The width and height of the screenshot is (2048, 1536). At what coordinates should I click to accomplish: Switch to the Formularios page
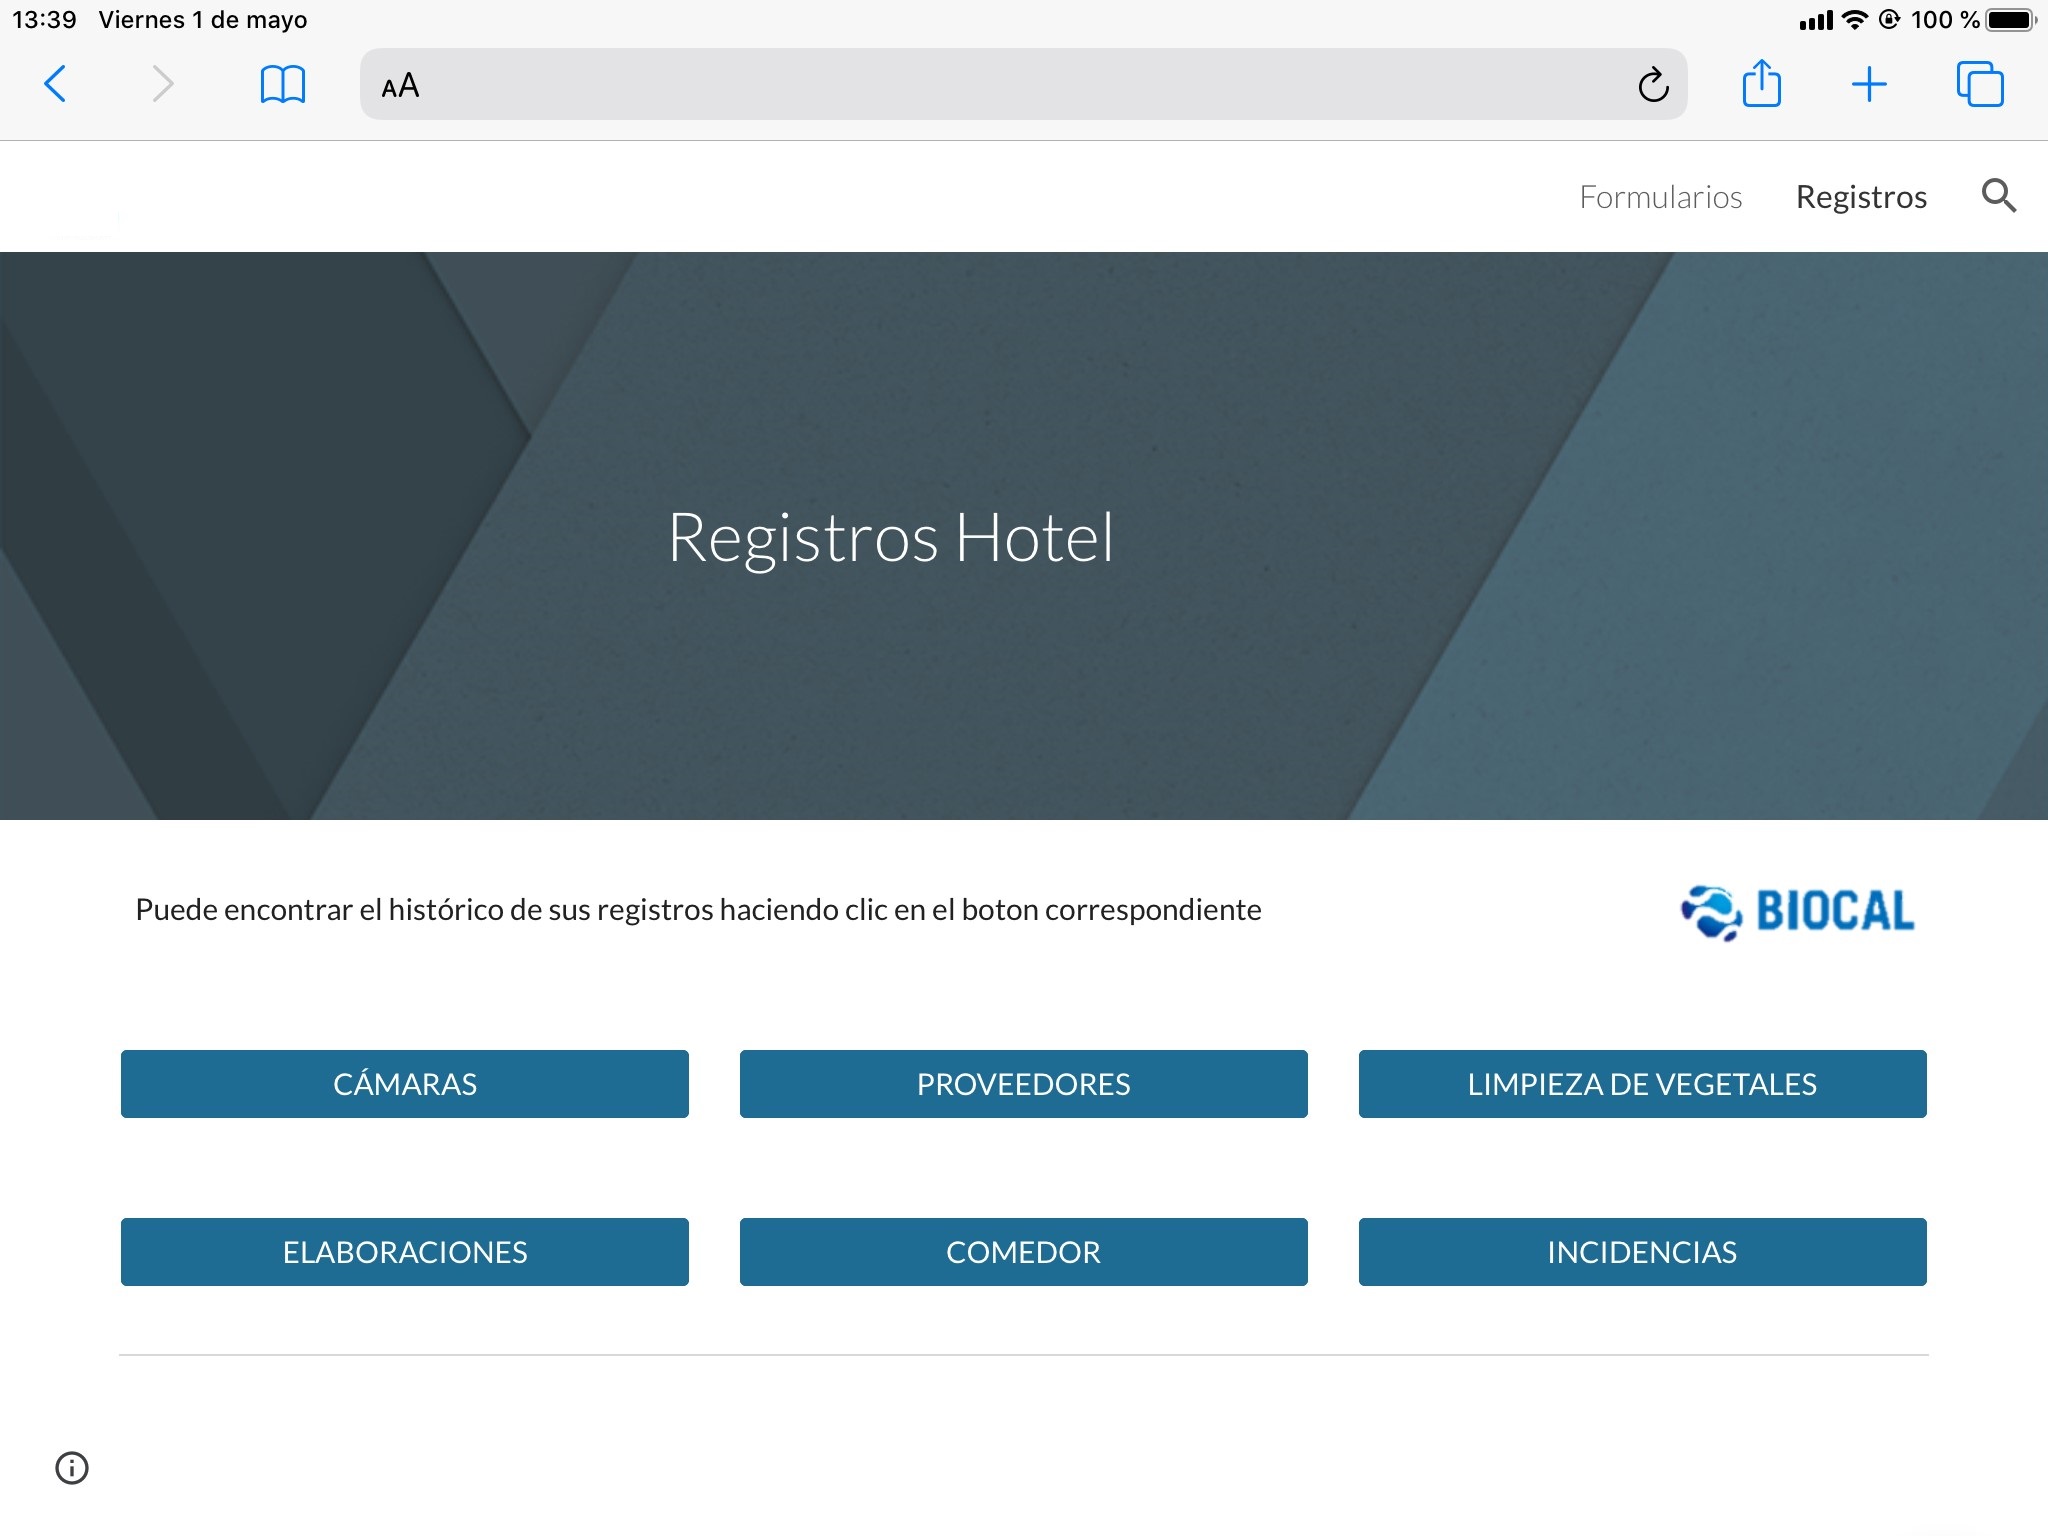point(1660,197)
